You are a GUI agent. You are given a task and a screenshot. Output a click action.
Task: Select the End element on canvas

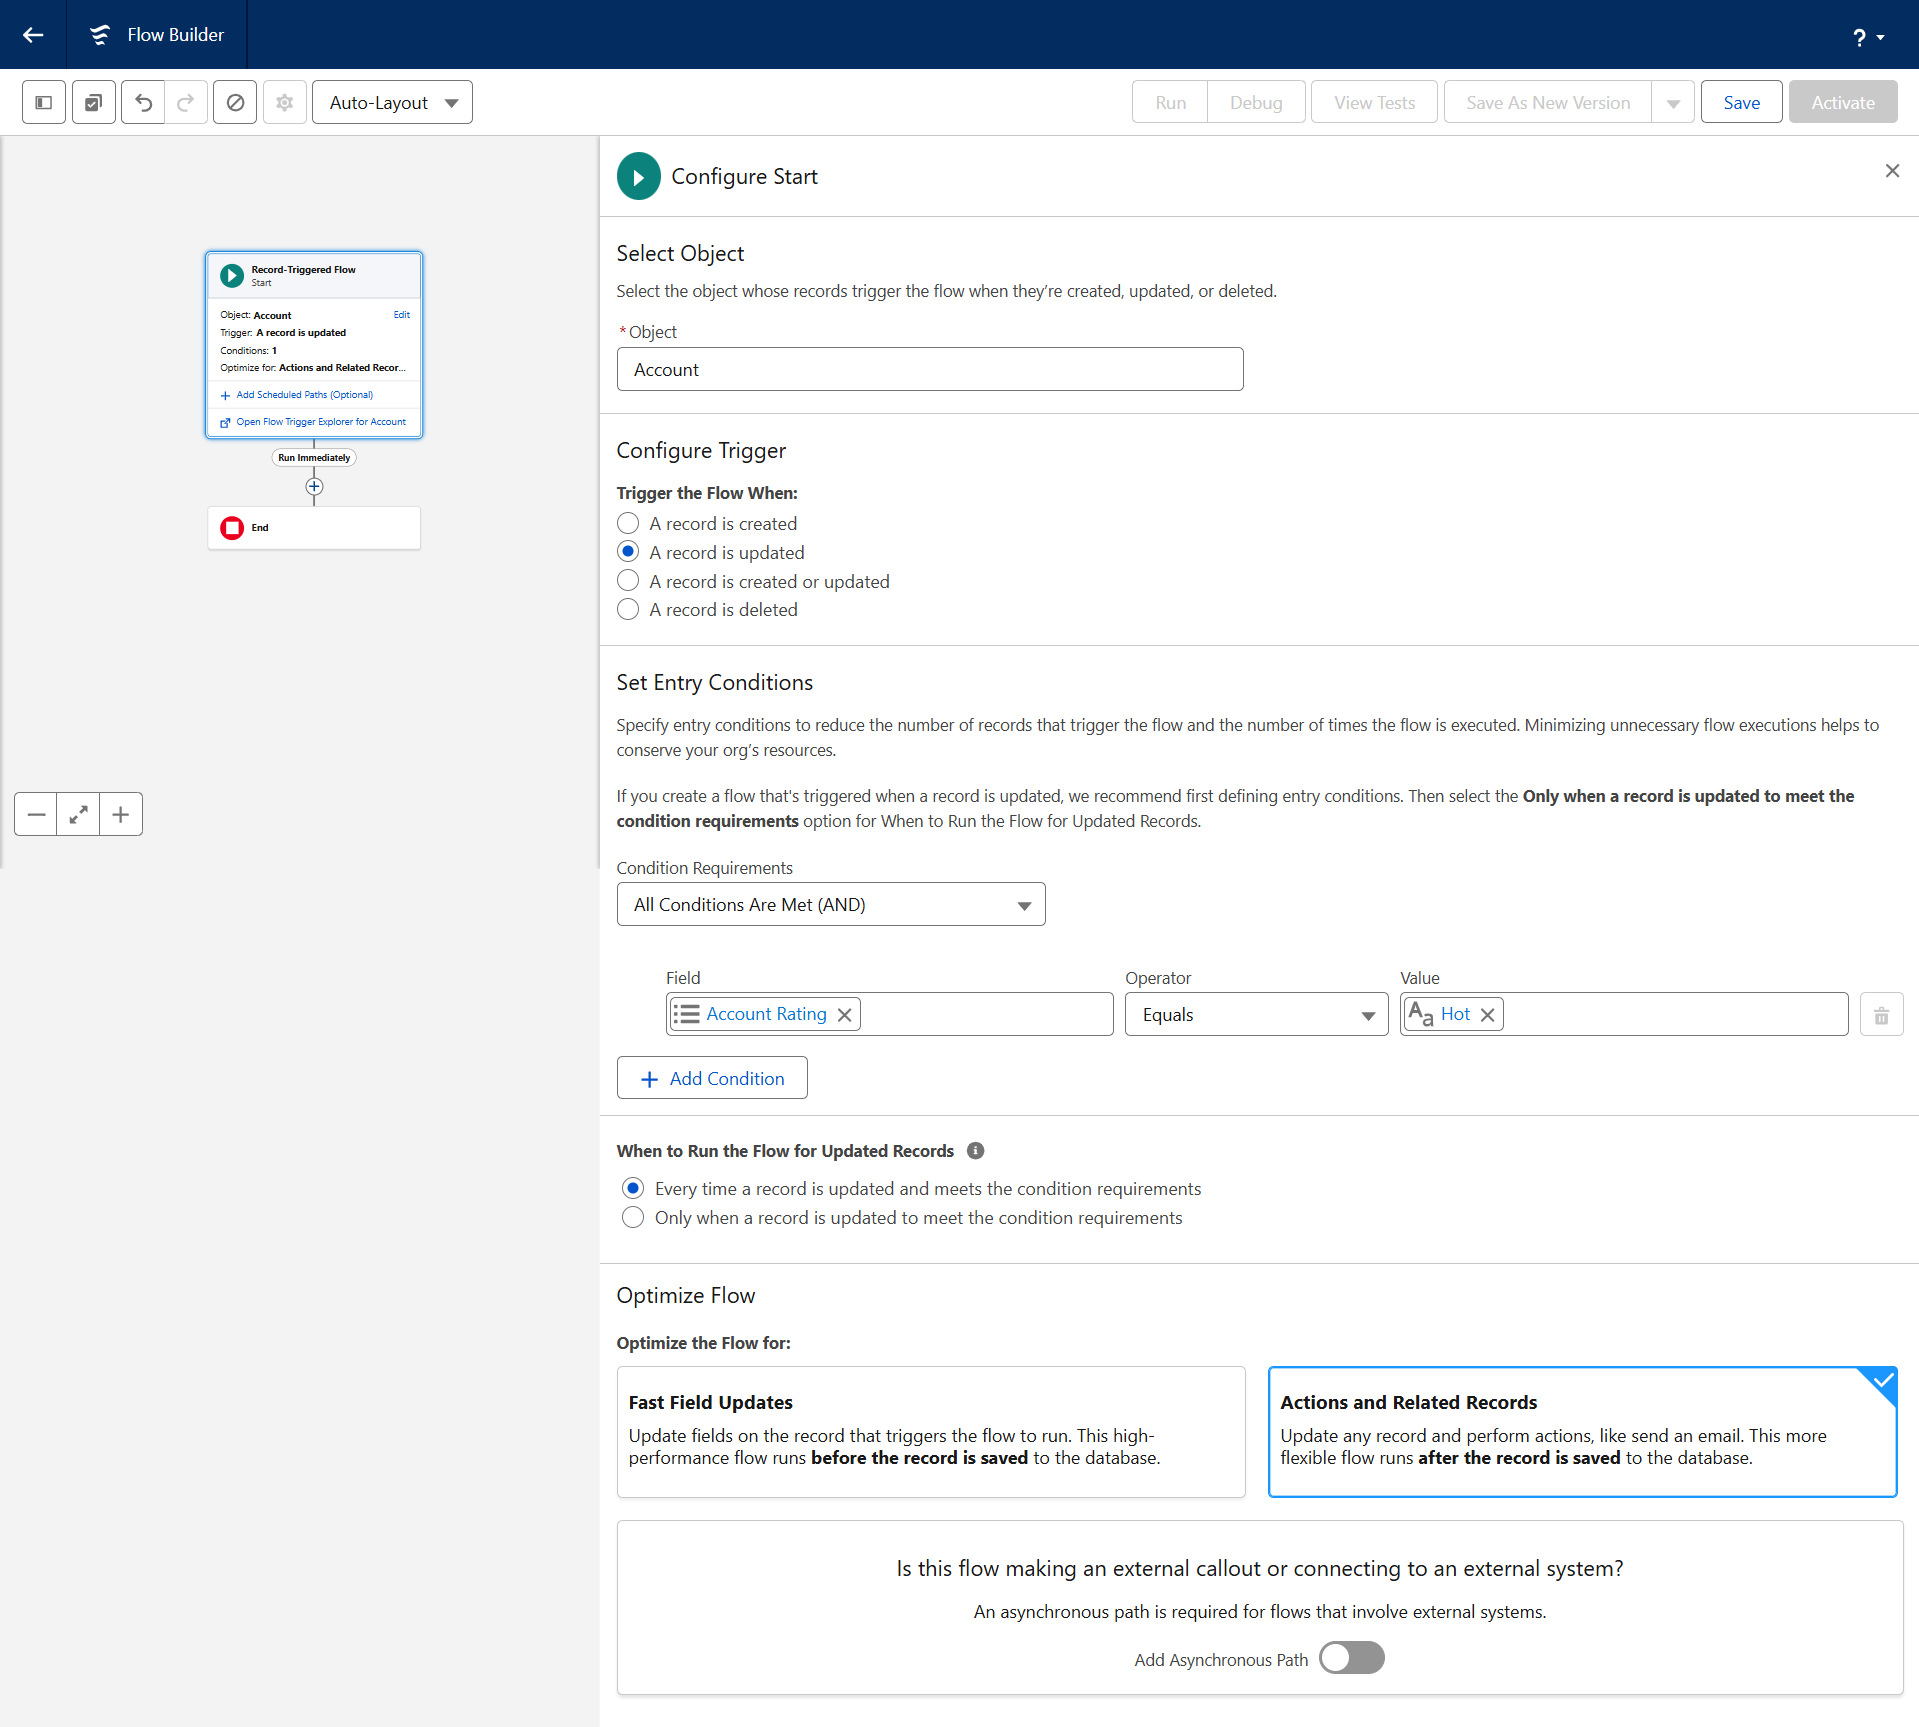[x=314, y=527]
